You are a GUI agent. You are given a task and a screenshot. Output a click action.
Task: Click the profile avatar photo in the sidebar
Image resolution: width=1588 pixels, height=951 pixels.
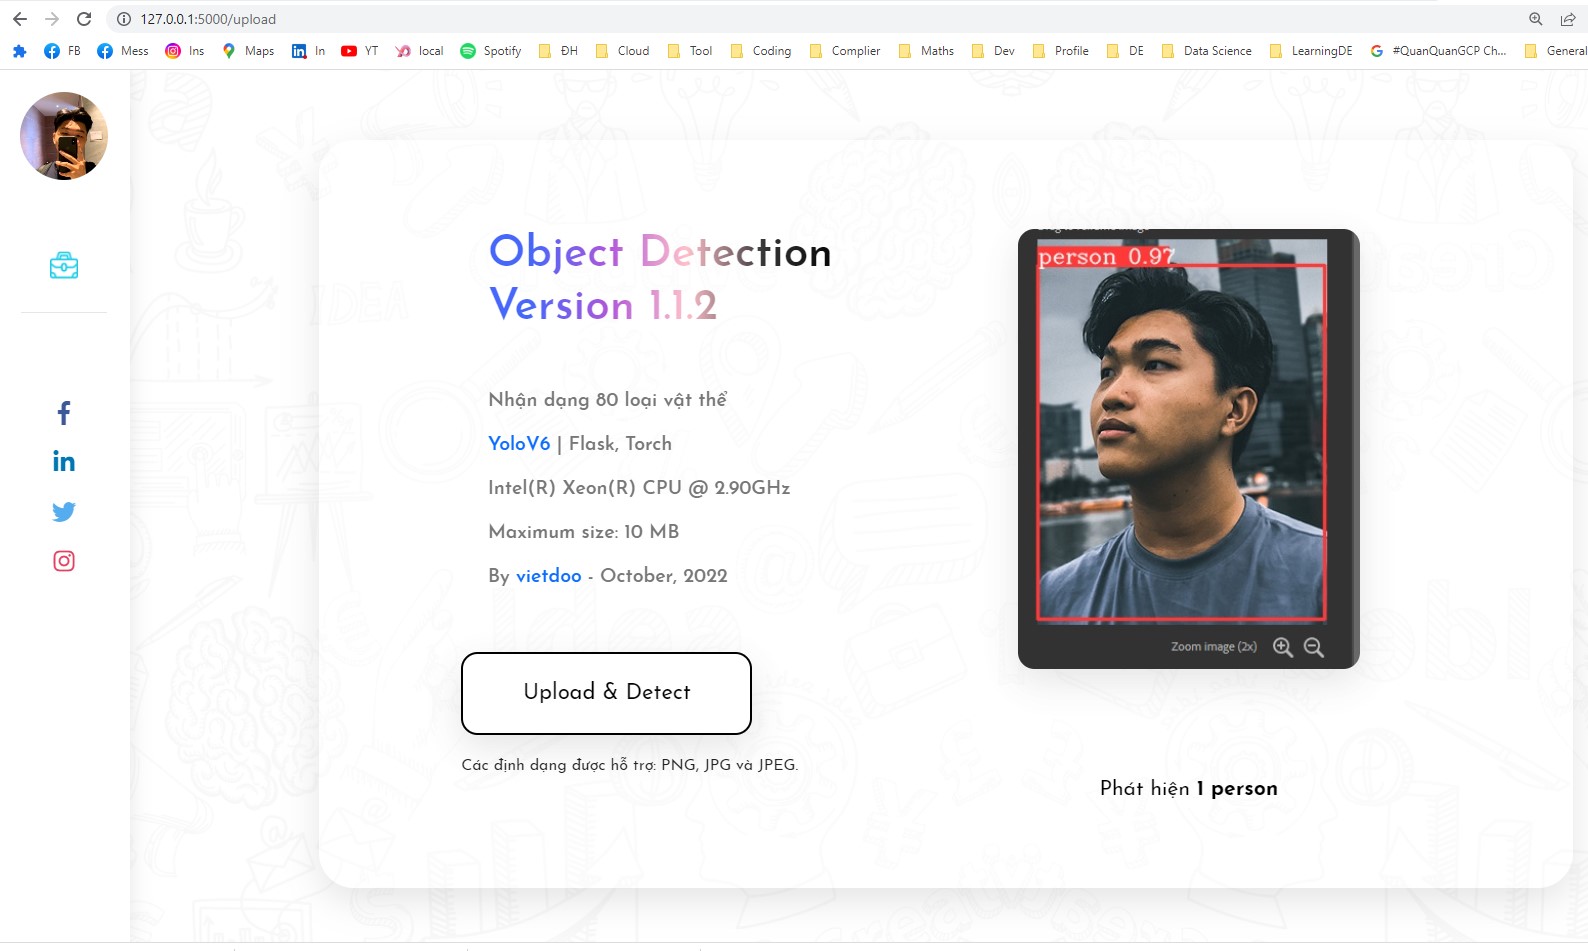[64, 136]
